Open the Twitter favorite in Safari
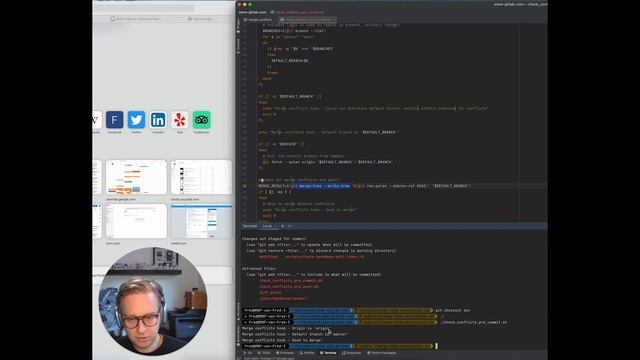640x360 pixels. (136, 120)
